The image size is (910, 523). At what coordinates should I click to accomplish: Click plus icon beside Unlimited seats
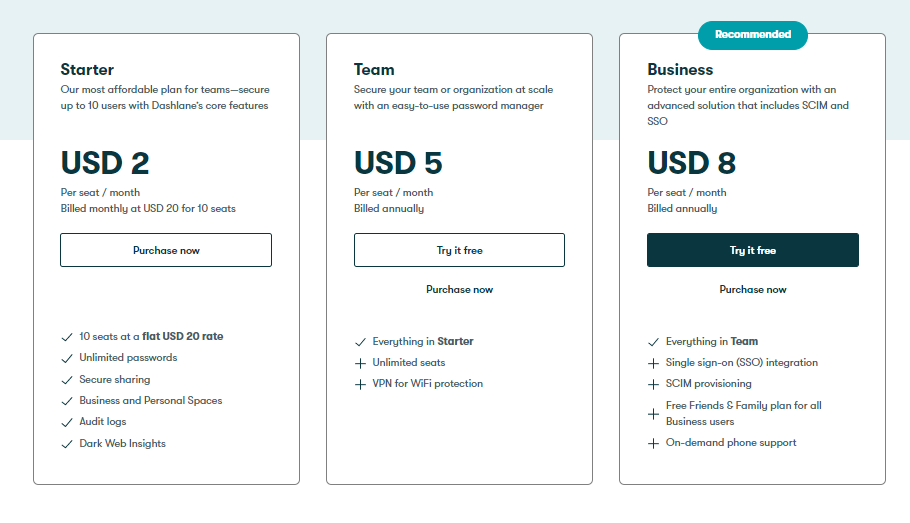(x=360, y=363)
